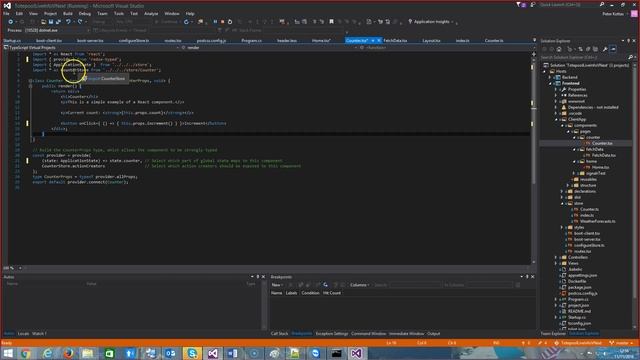Open Skype from the Windows taskbar
This screenshot has width=640, height=360.
pos(192,353)
